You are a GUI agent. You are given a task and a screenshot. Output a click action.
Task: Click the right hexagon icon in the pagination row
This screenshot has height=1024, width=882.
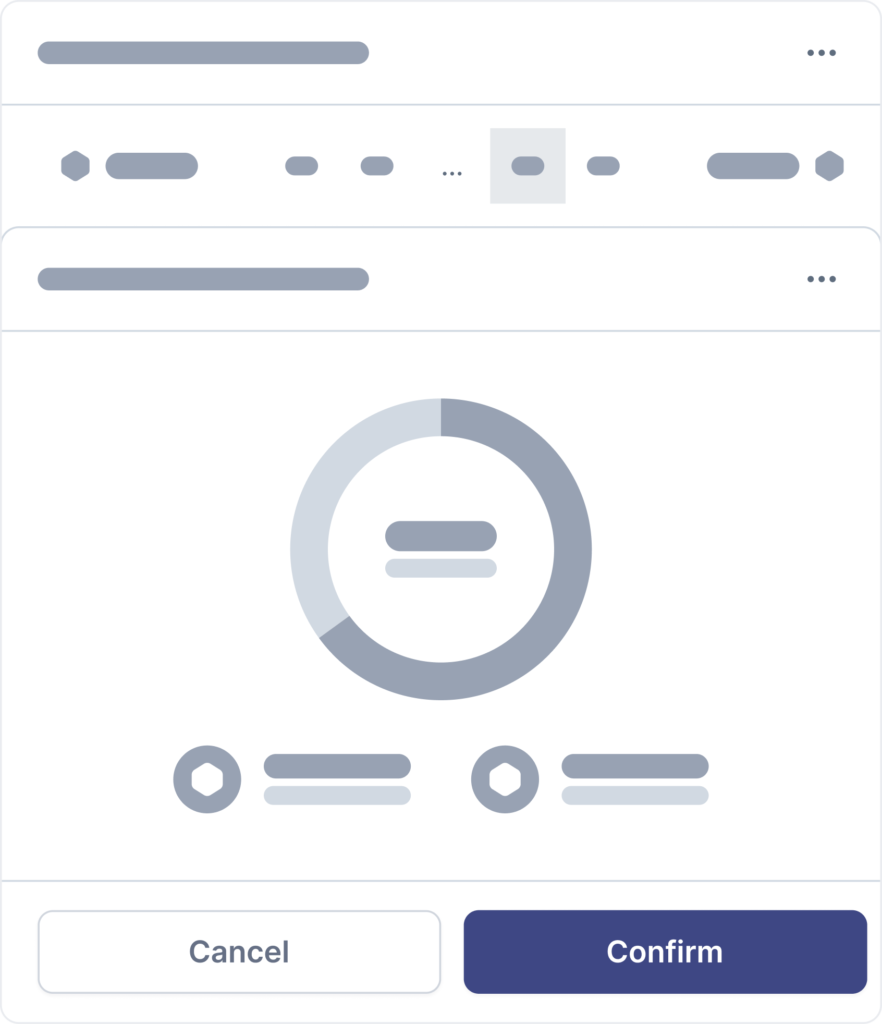pyautogui.click(x=829, y=166)
